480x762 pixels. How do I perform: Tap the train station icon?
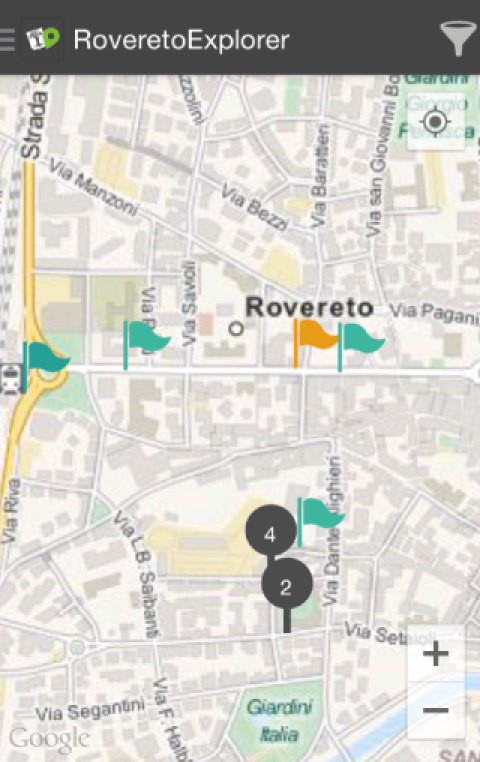(11, 378)
